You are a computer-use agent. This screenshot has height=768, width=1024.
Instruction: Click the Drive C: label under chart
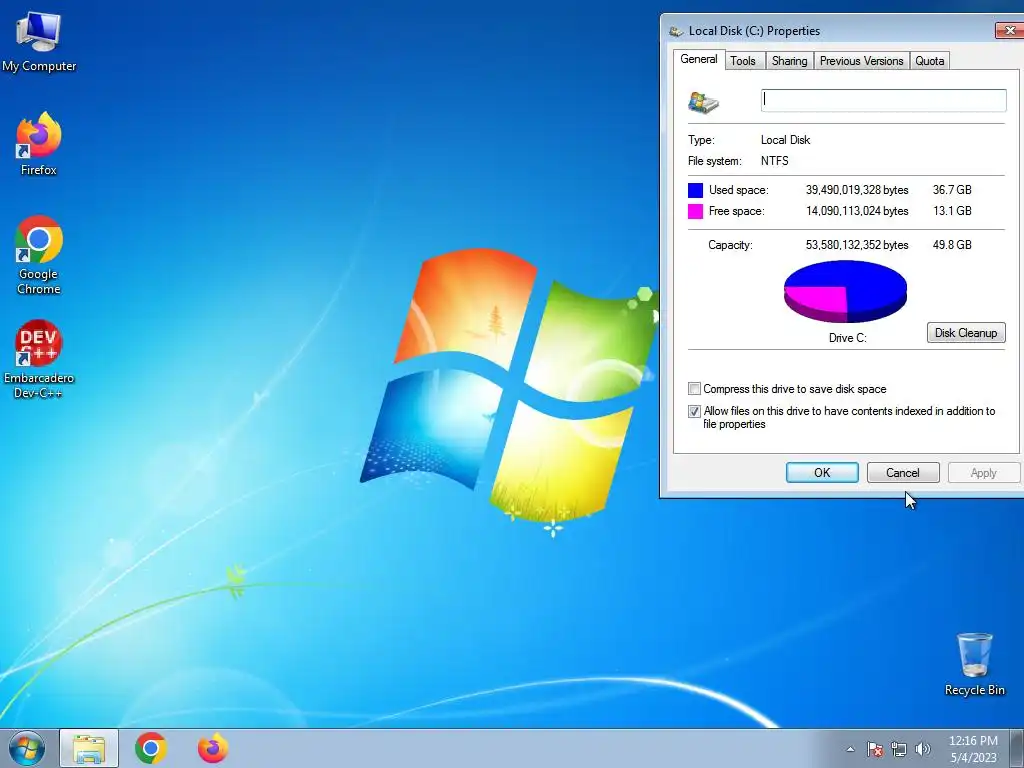point(848,338)
